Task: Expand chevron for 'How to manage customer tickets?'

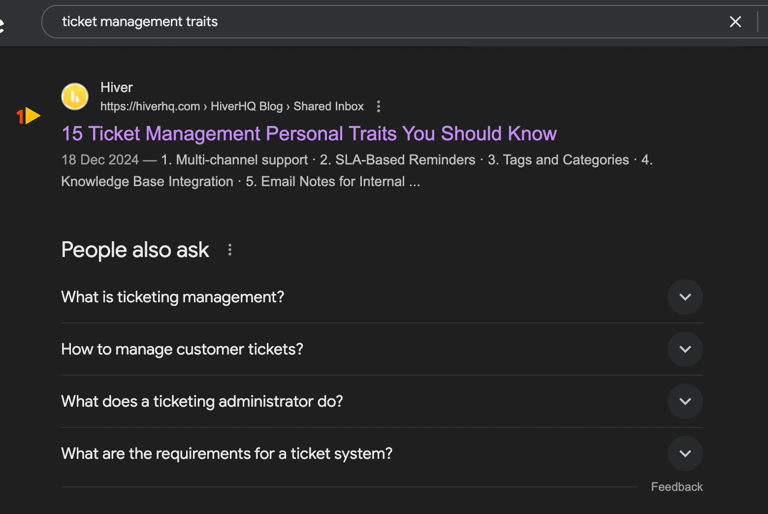Action: click(685, 349)
